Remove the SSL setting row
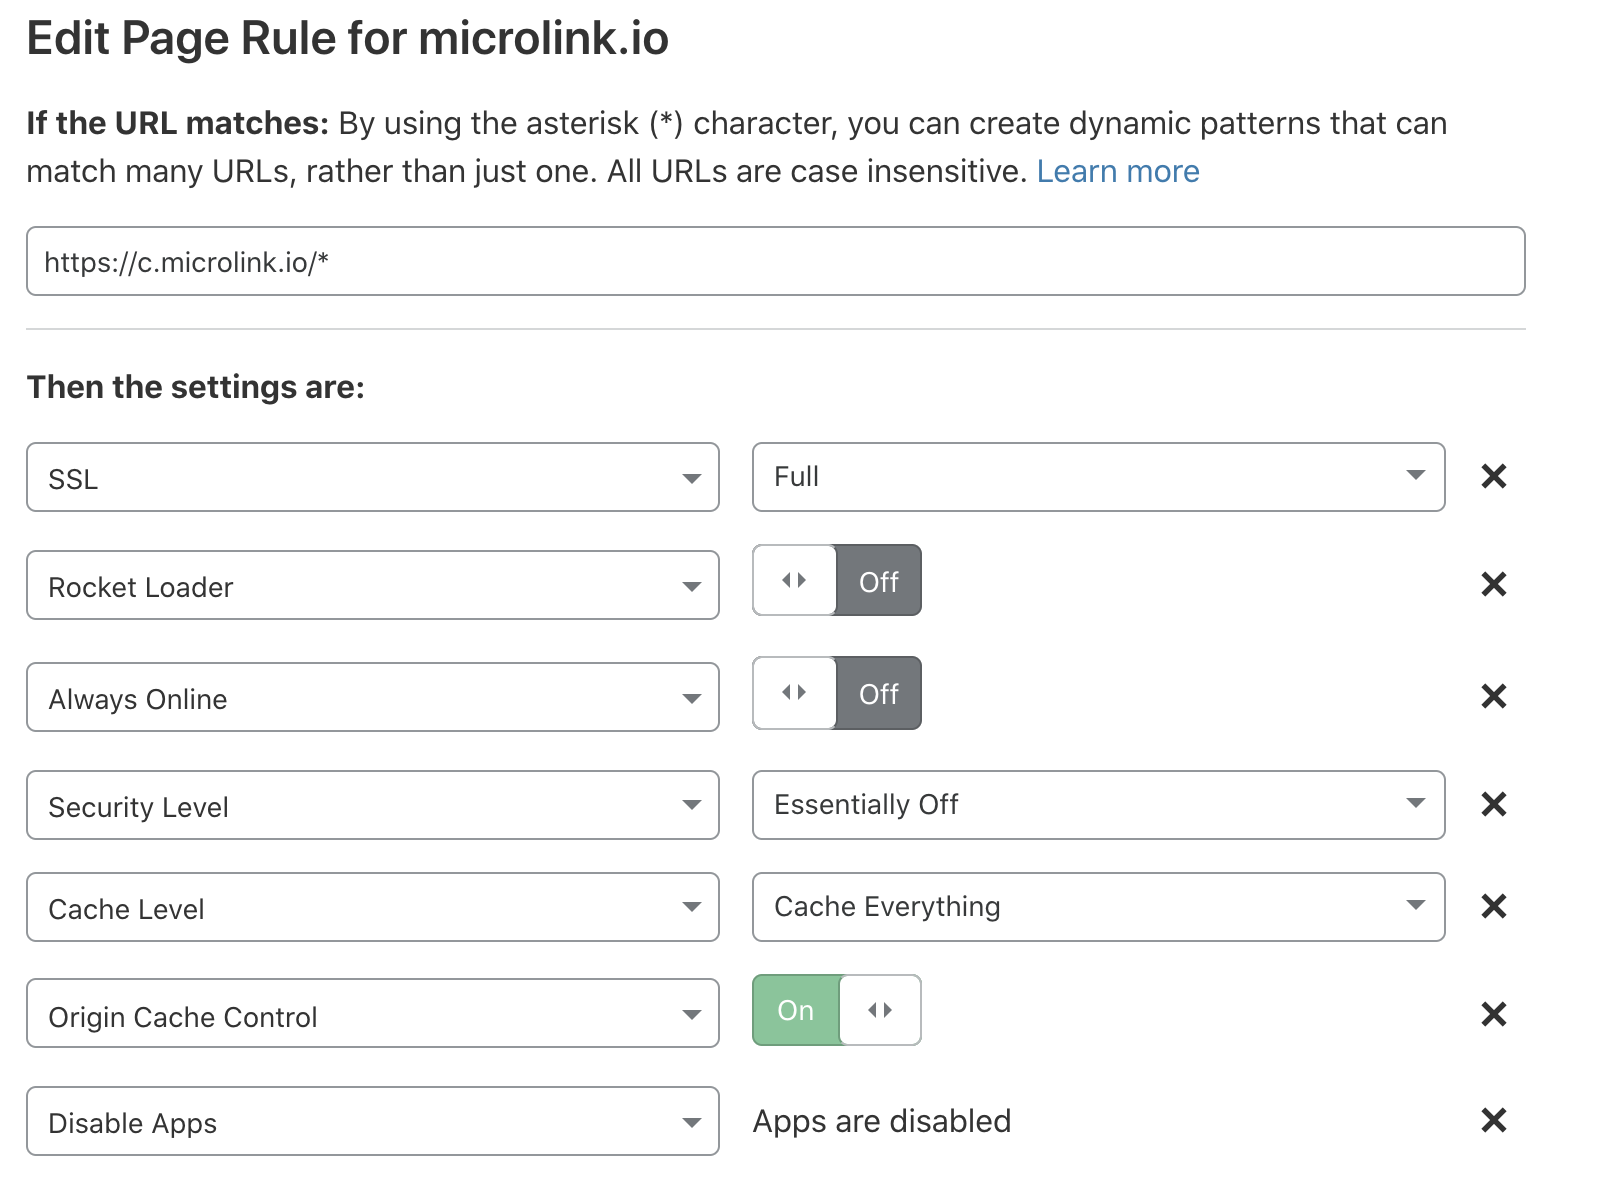 click(x=1493, y=477)
